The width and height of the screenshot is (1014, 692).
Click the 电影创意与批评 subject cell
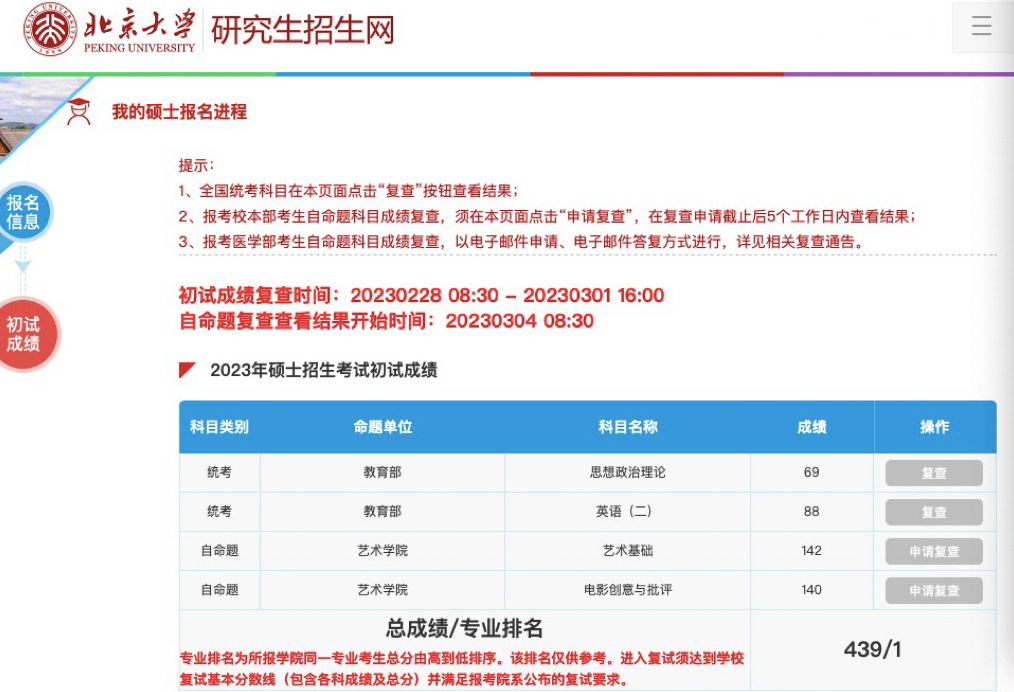[627, 590]
